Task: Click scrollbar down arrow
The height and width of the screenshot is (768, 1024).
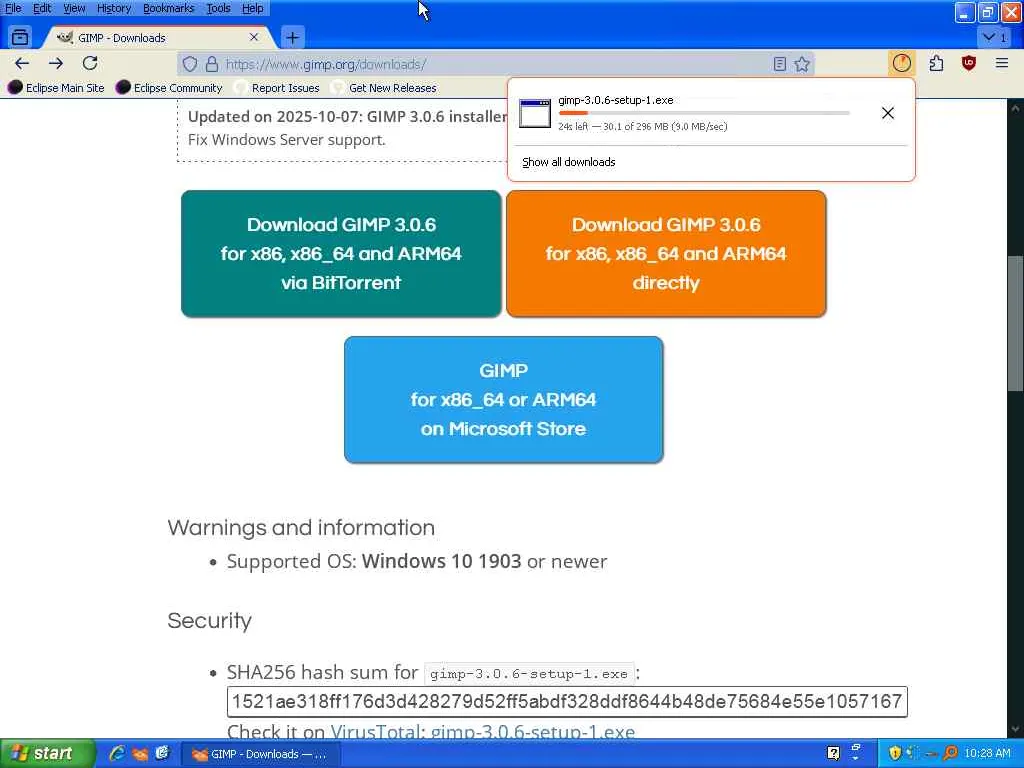Action: pyautogui.click(x=1016, y=729)
